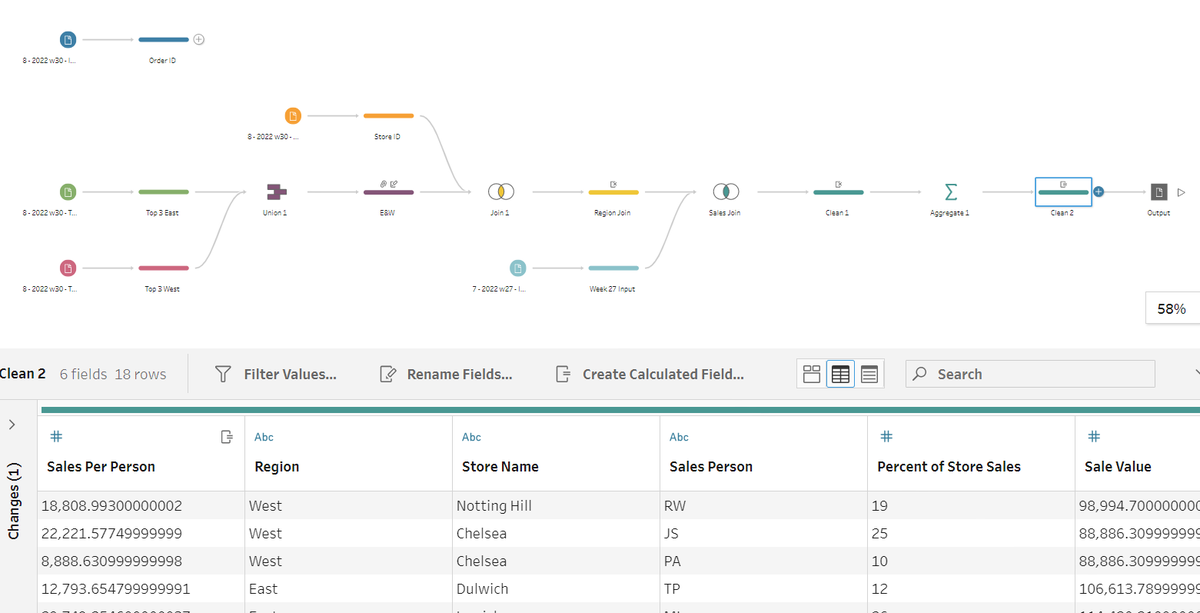The height and width of the screenshot is (613, 1200).
Task: Open the add-step plus button after Clean 2
Action: [1098, 190]
